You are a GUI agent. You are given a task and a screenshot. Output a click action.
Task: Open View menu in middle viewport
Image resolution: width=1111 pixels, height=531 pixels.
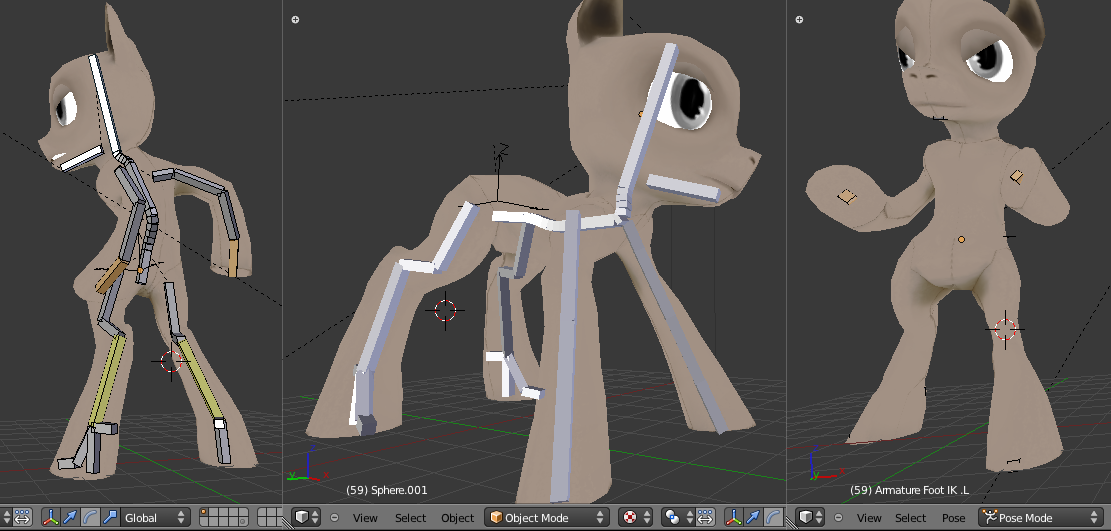coord(365,518)
